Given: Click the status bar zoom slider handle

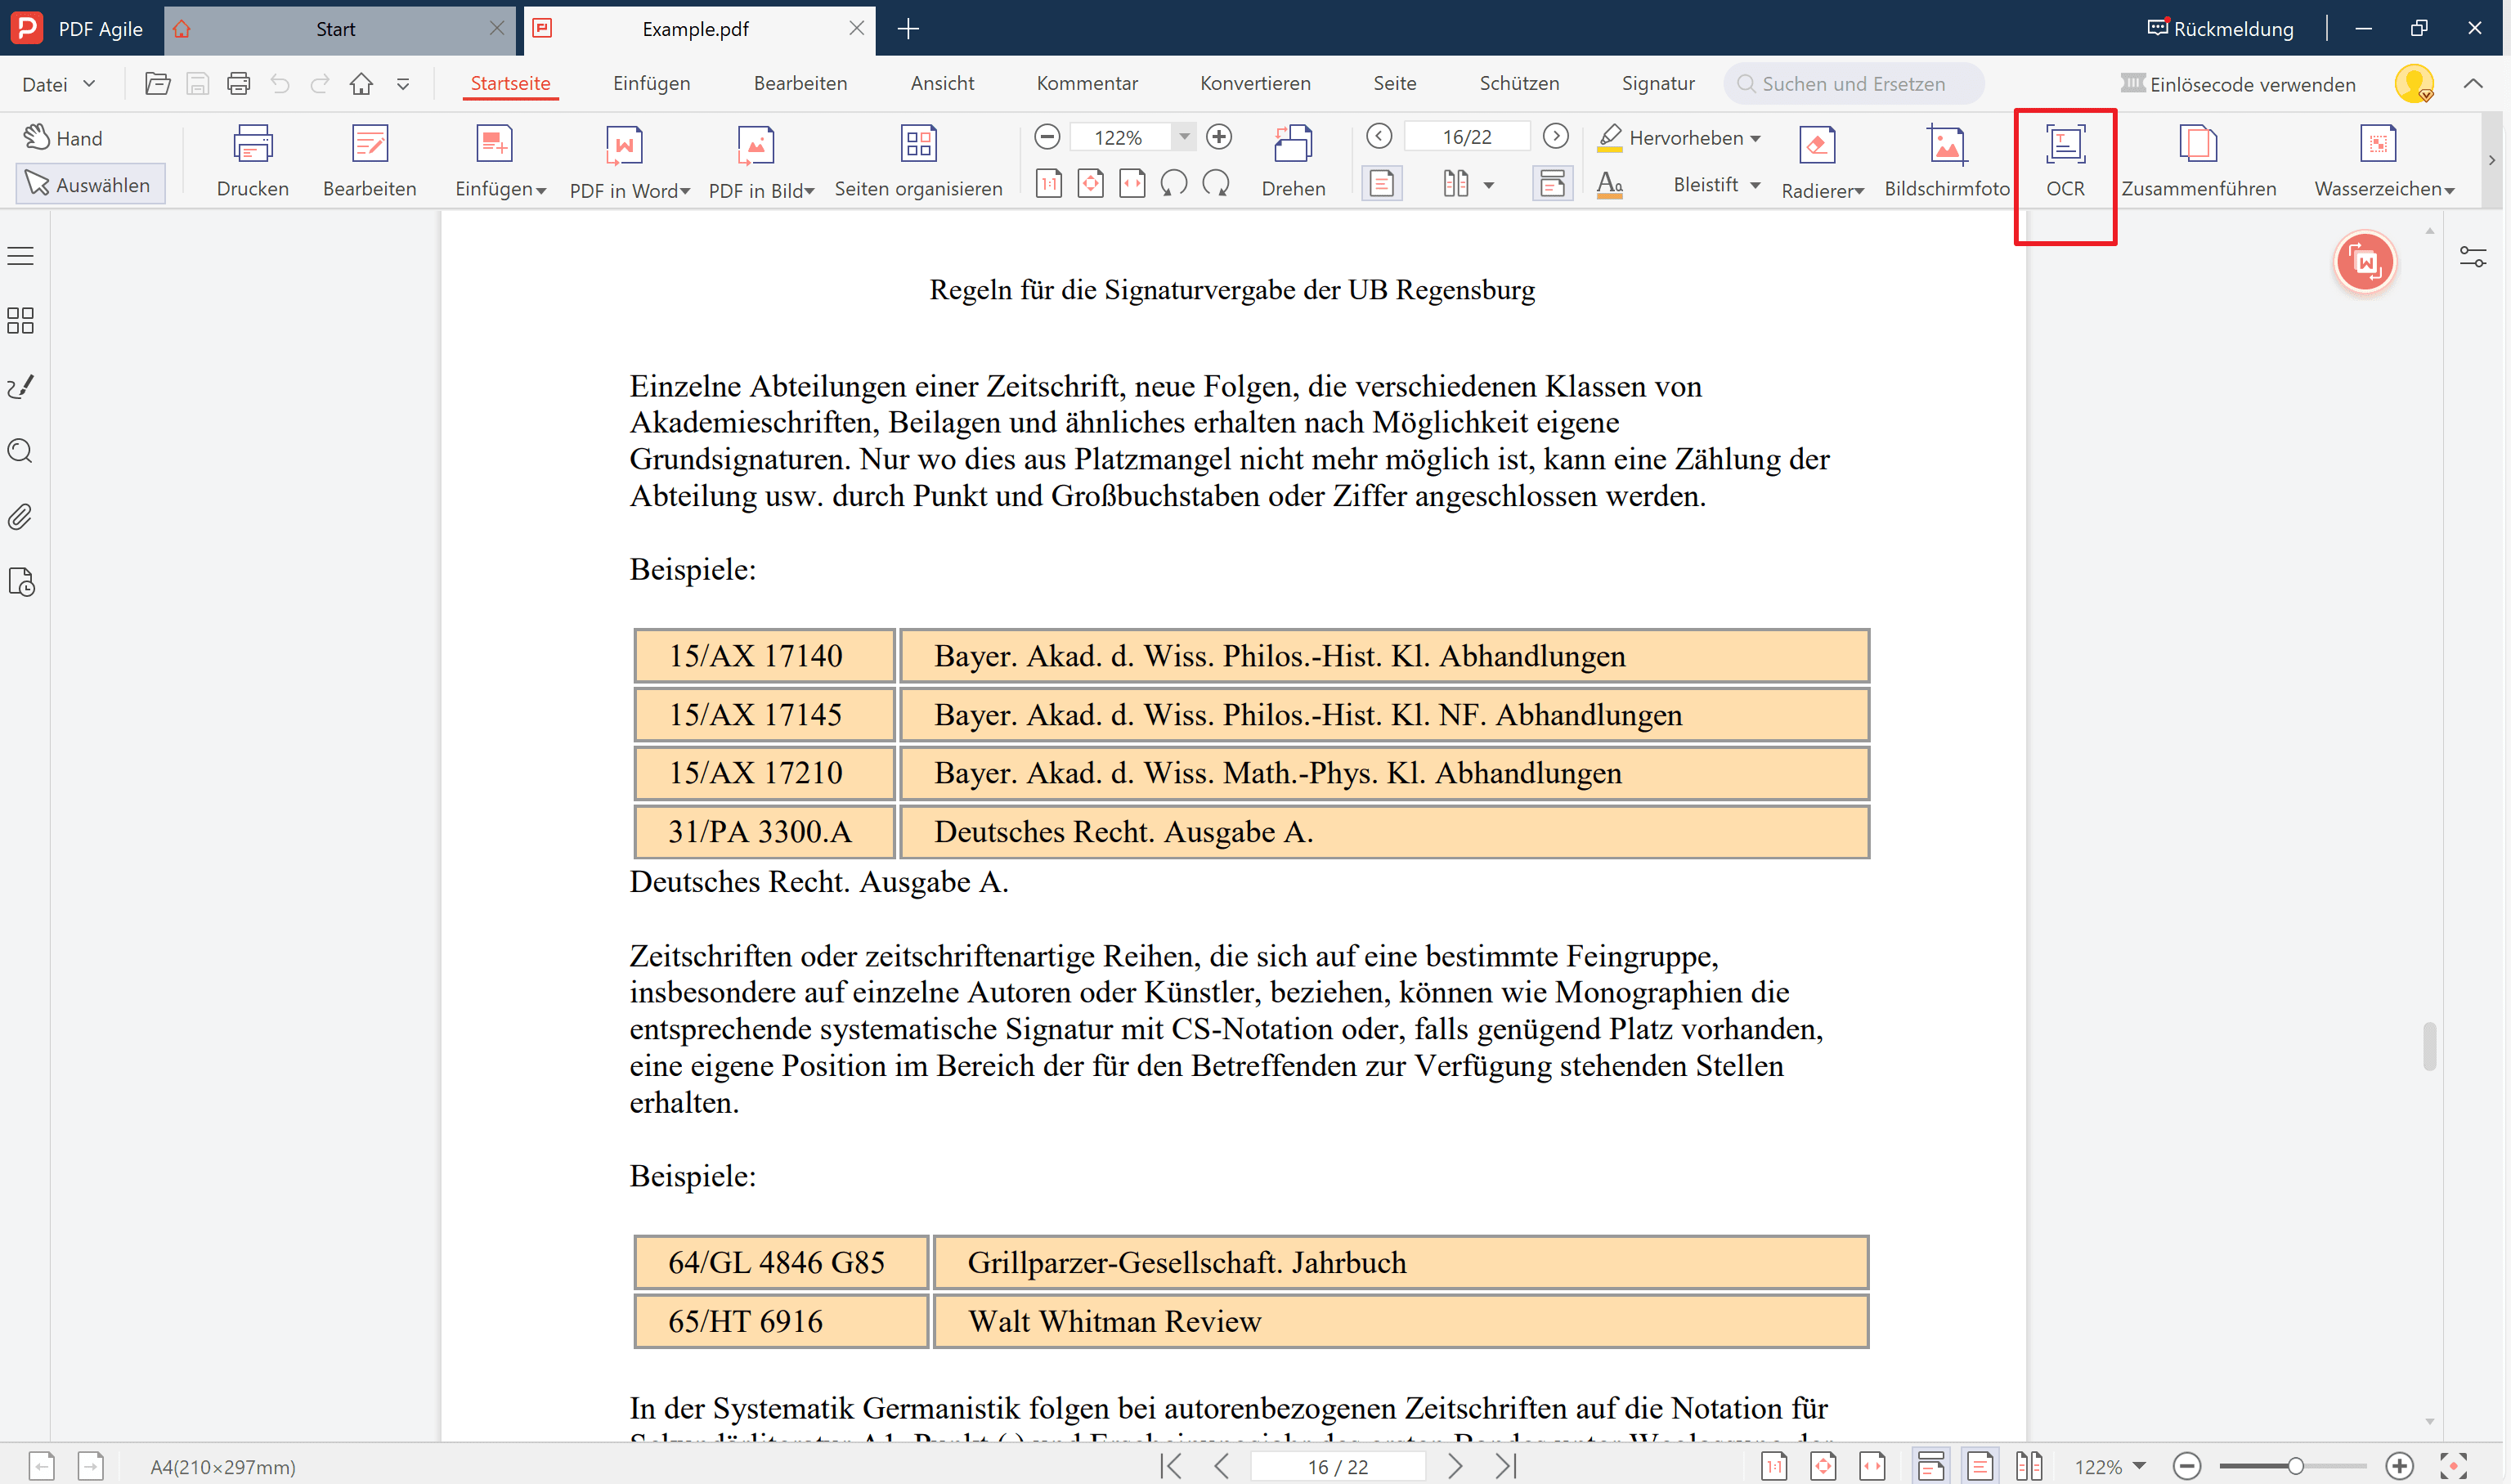Looking at the screenshot, I should tap(2295, 1466).
